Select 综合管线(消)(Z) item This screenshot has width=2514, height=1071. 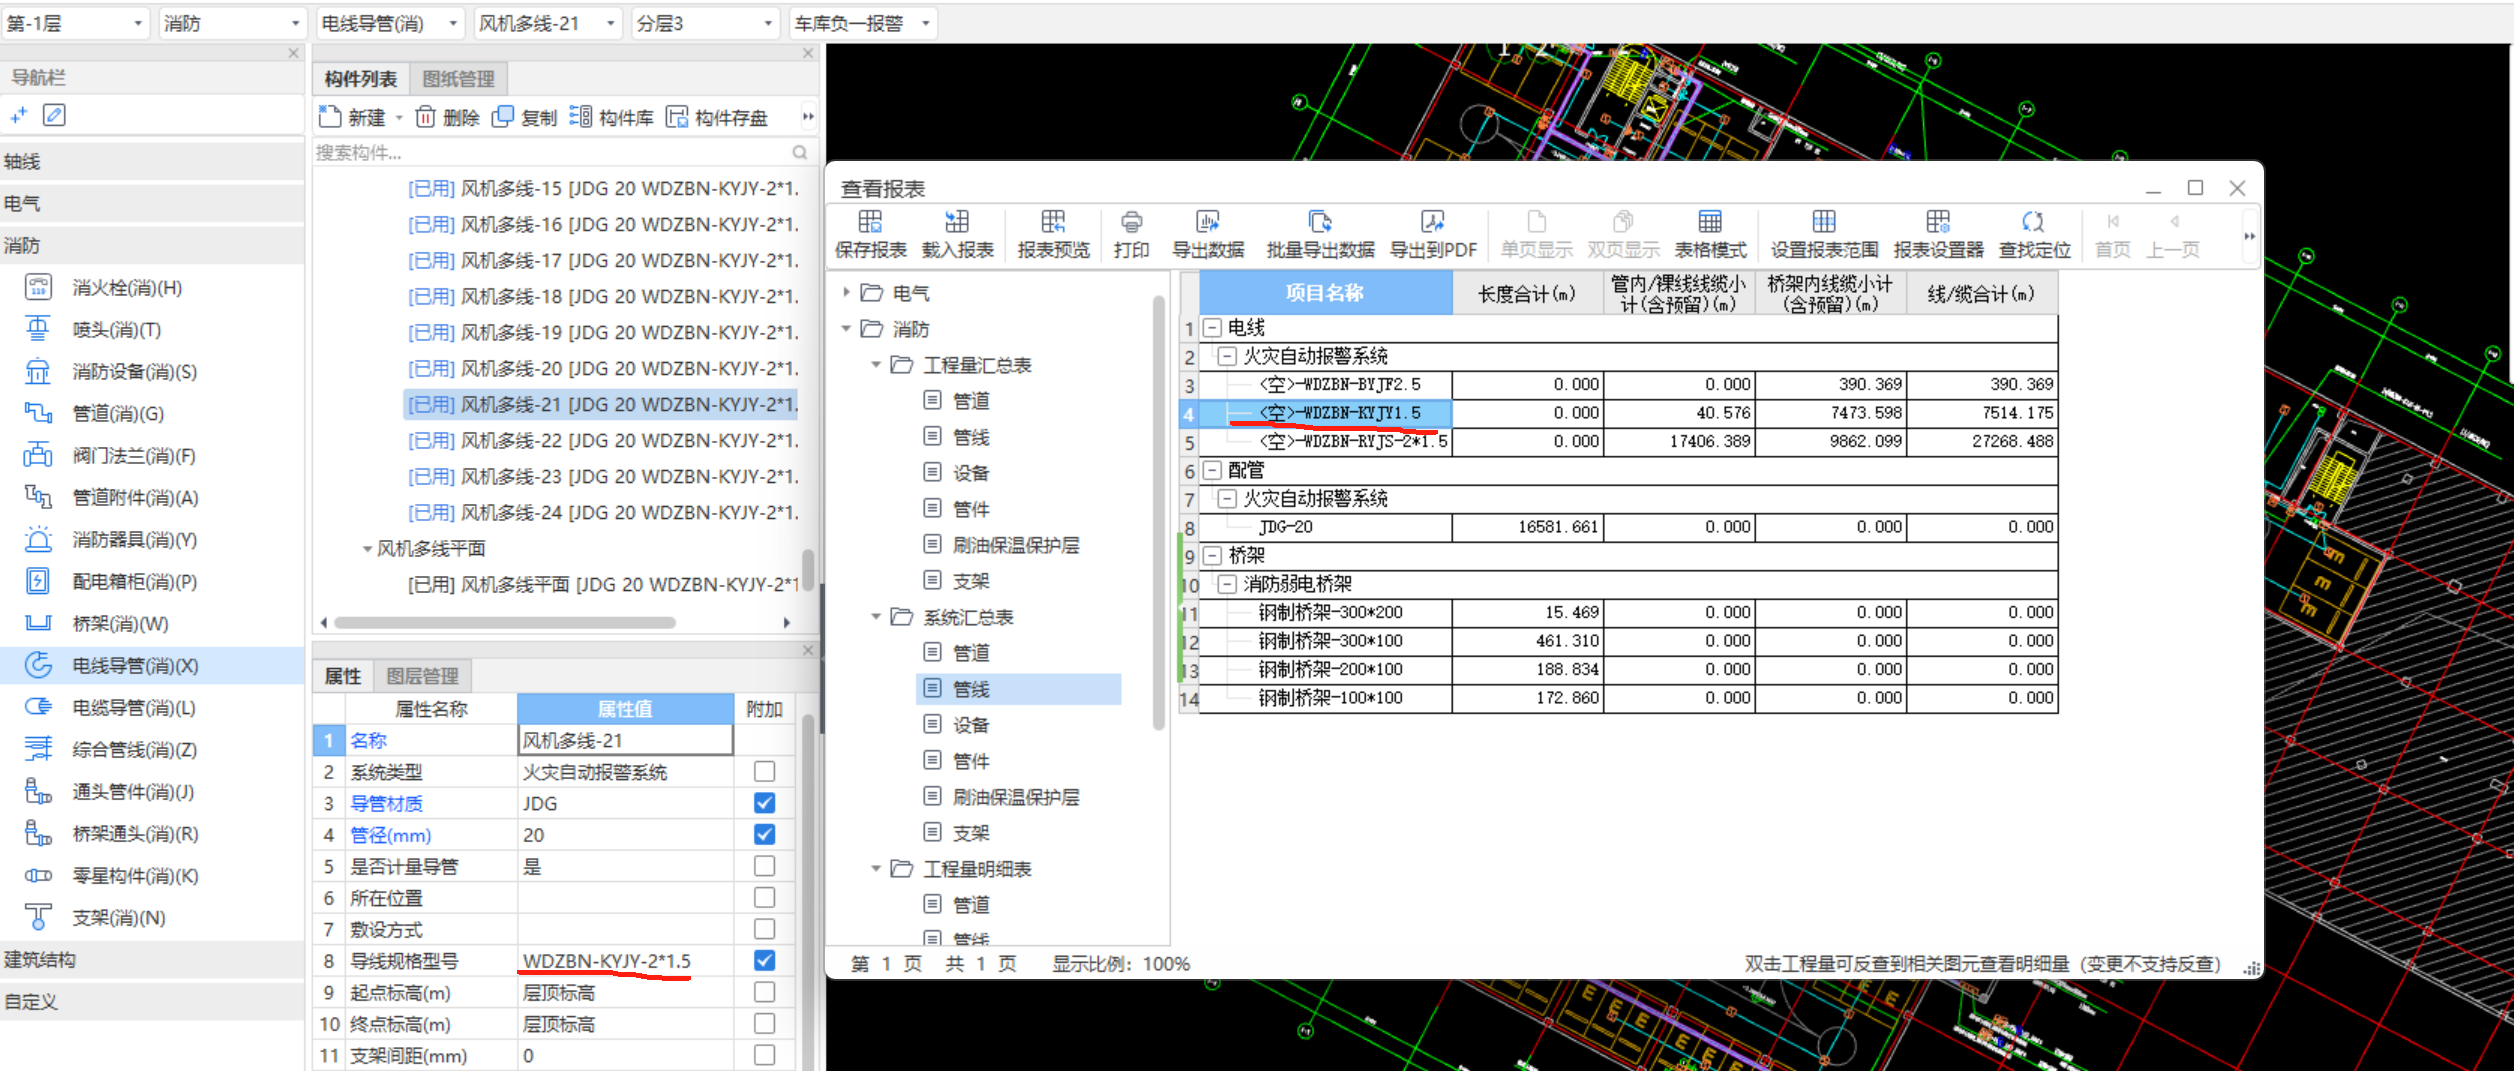click(x=134, y=750)
